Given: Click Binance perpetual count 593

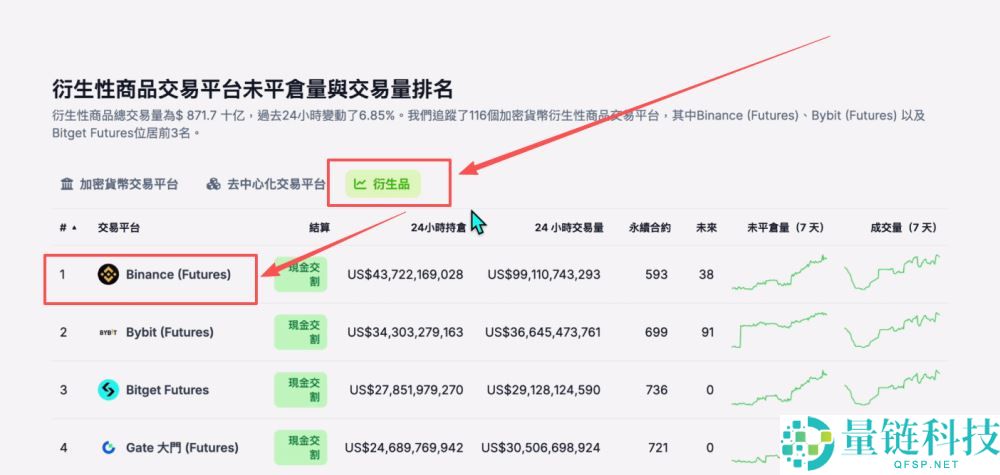Looking at the screenshot, I should (656, 275).
